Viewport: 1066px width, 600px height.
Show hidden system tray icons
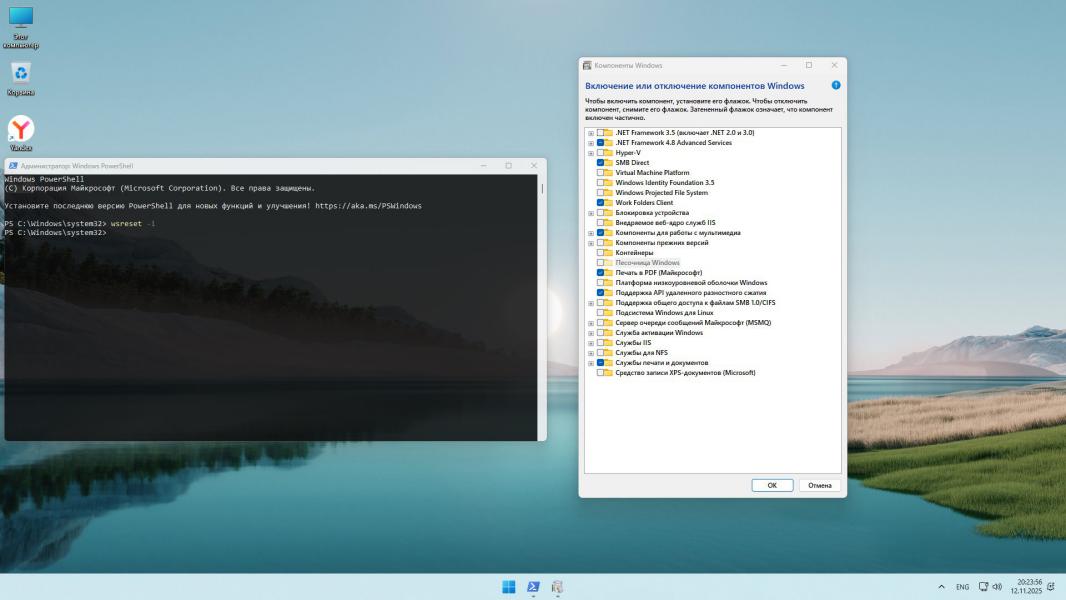coord(941,587)
